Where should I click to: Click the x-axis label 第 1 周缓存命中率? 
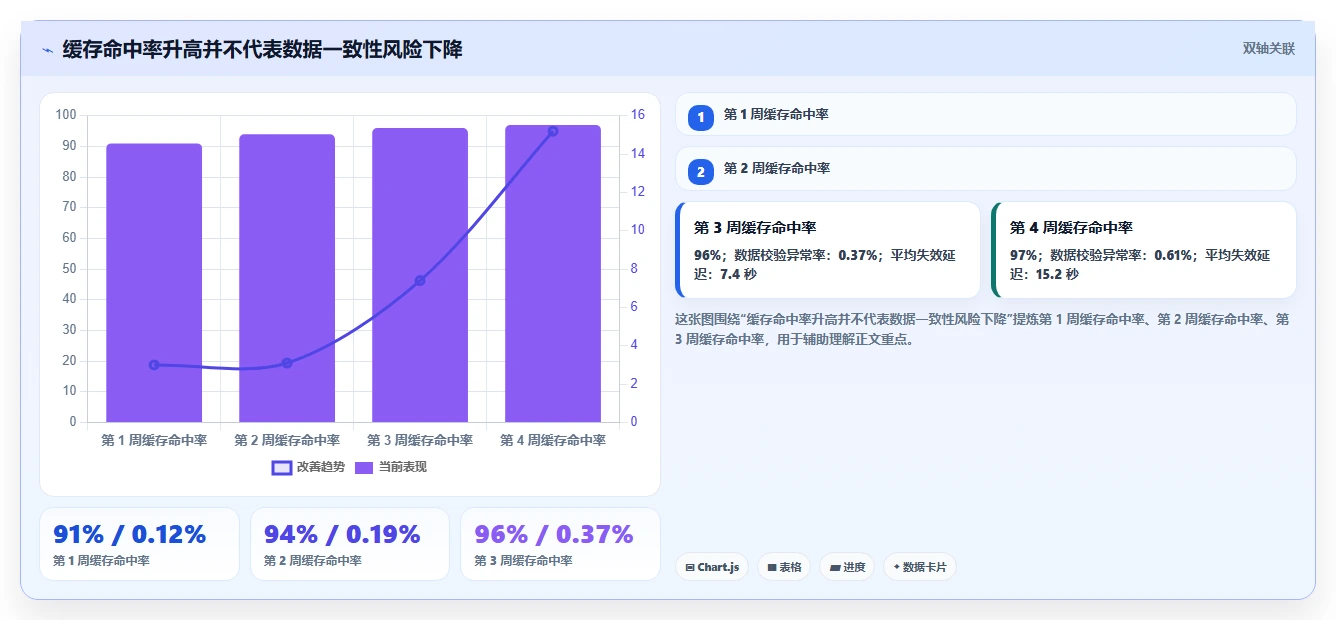[x=154, y=440]
